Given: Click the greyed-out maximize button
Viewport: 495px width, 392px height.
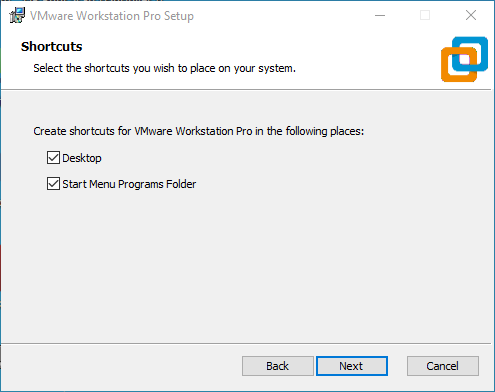Looking at the screenshot, I should click(425, 15).
